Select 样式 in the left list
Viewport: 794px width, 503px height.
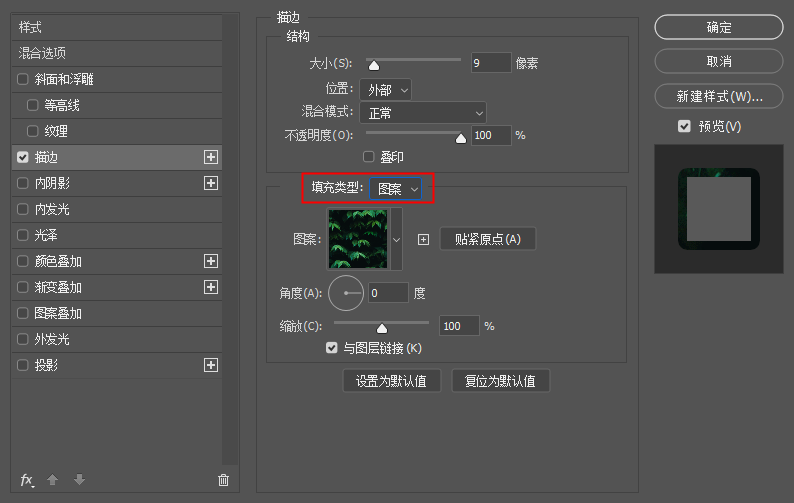[x=117, y=27]
